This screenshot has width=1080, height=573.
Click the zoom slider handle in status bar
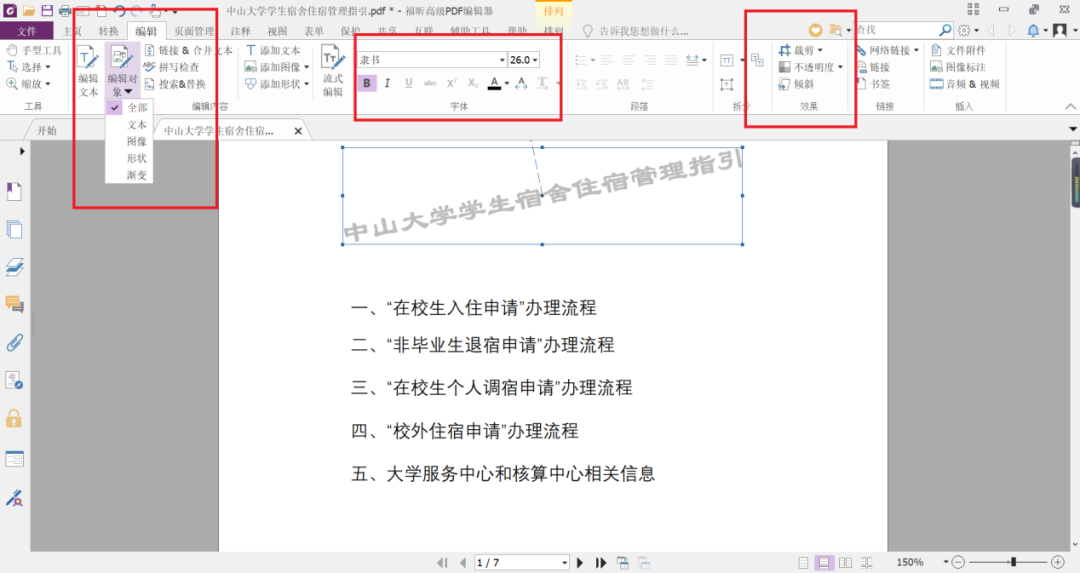pyautogui.click(x=1014, y=563)
